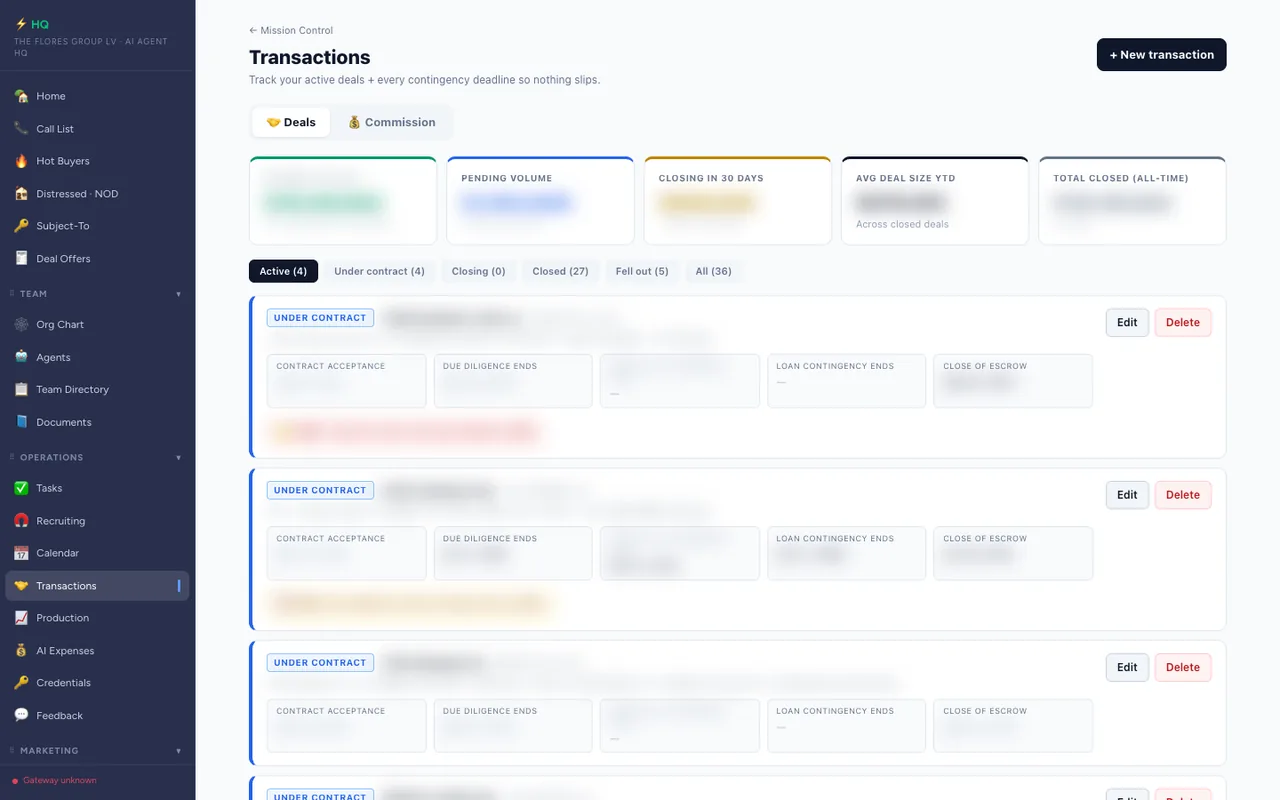Open AI Expenses in sidebar
The width and height of the screenshot is (1280, 800).
[97, 651]
